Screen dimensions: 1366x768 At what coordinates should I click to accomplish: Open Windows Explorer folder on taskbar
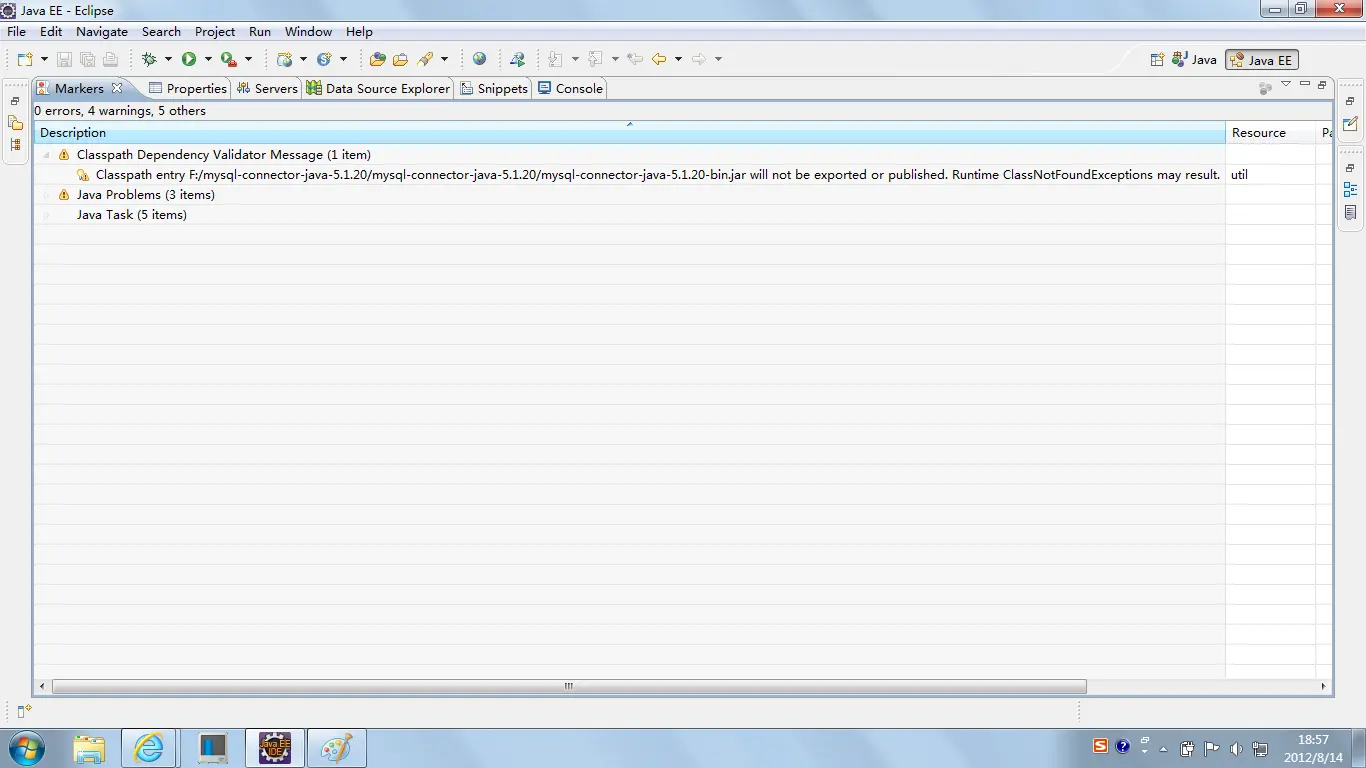[x=88, y=748]
